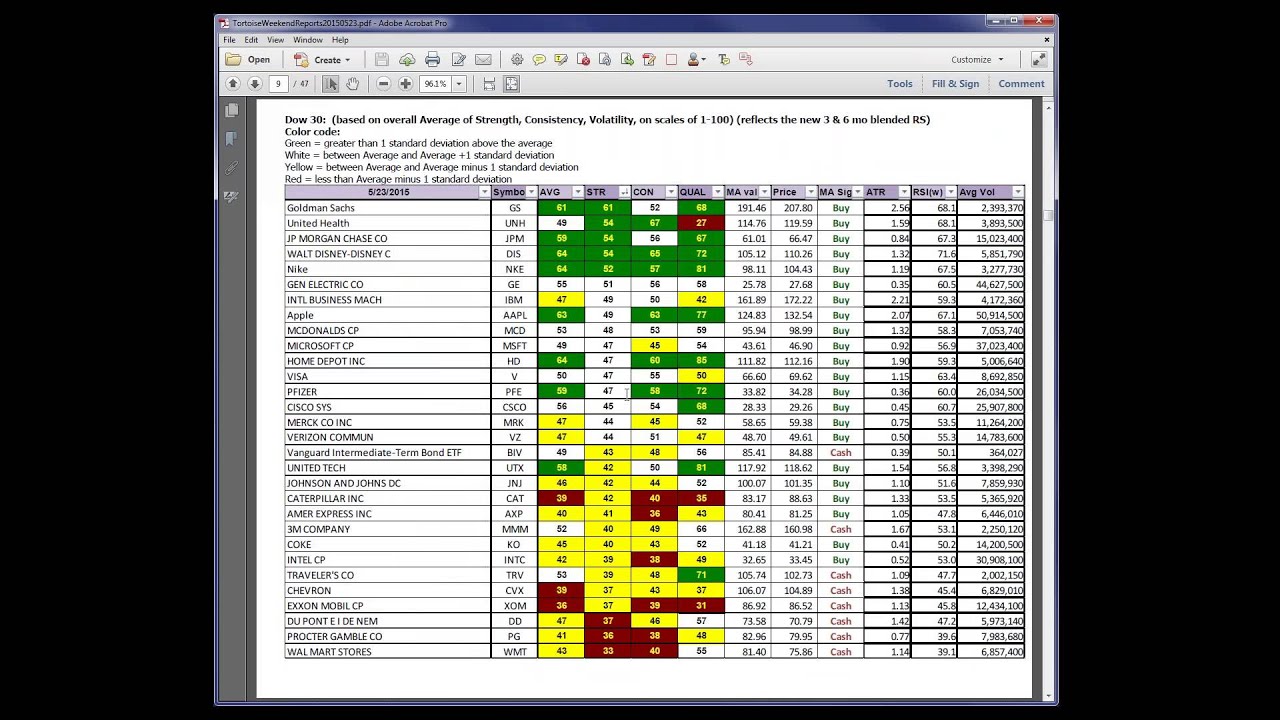The height and width of the screenshot is (720, 1280).
Task: Click the delete pages icon
Action: point(585,60)
